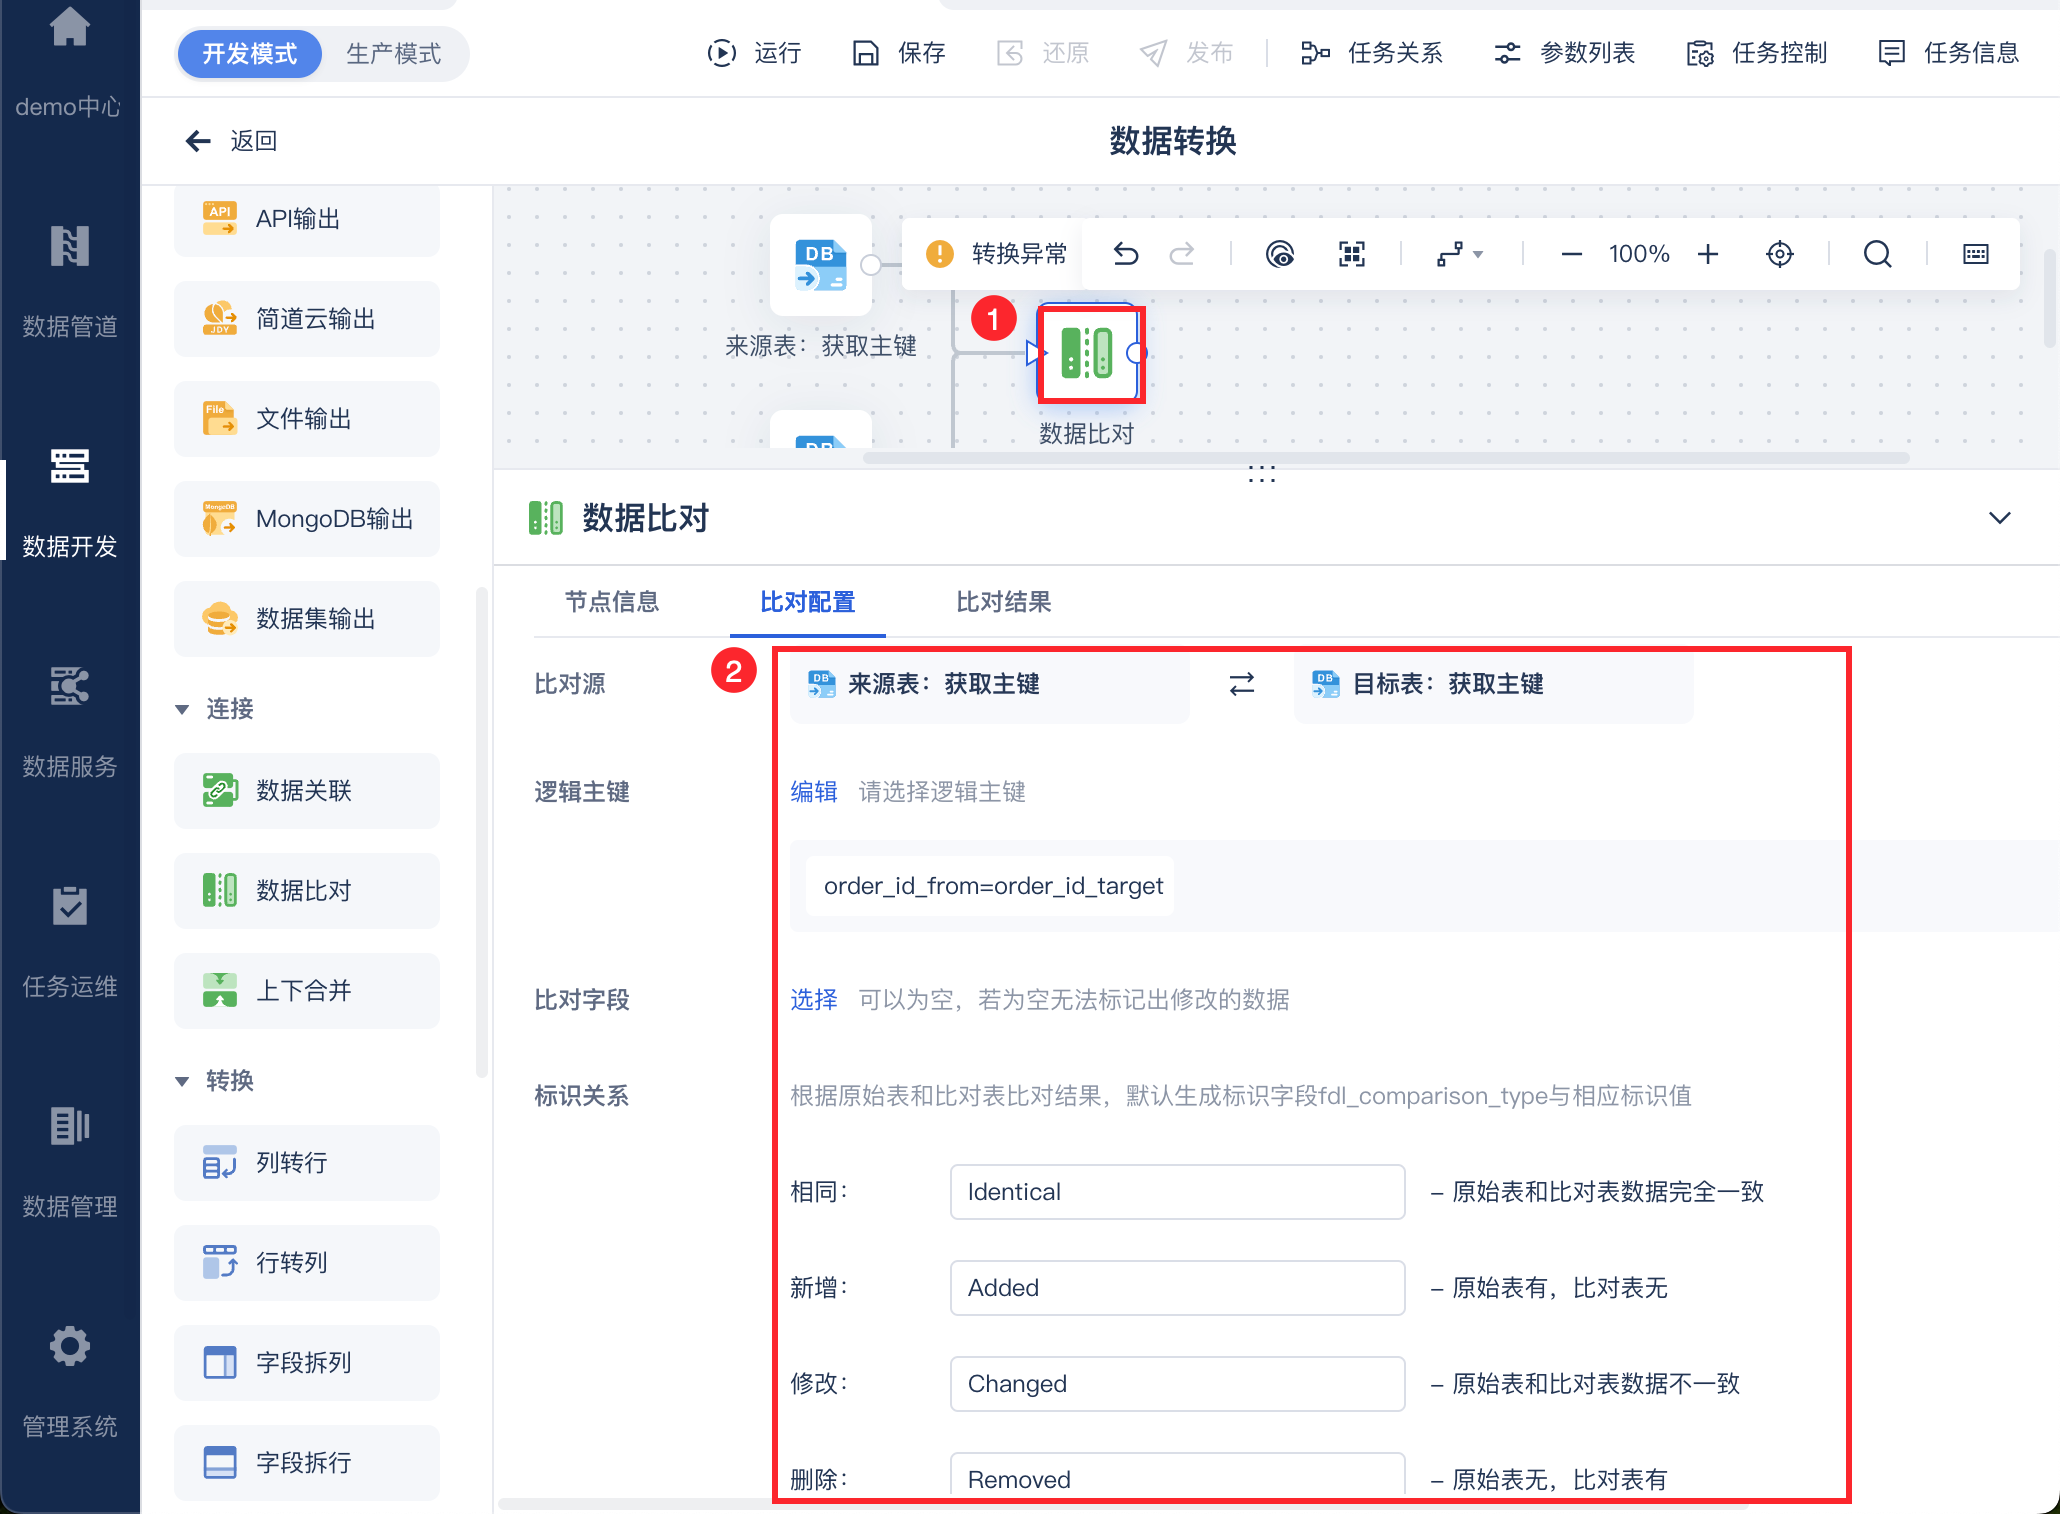
Task: Open canvas search magnifier icon
Action: pyautogui.click(x=1877, y=254)
